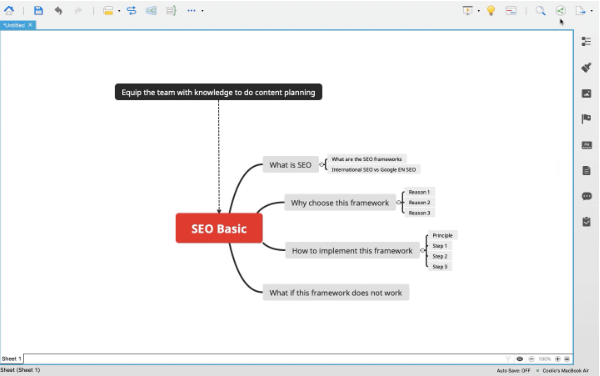The image size is (600, 376).
Task: Expand the more options ellipsis dropdown
Action: pos(202,11)
